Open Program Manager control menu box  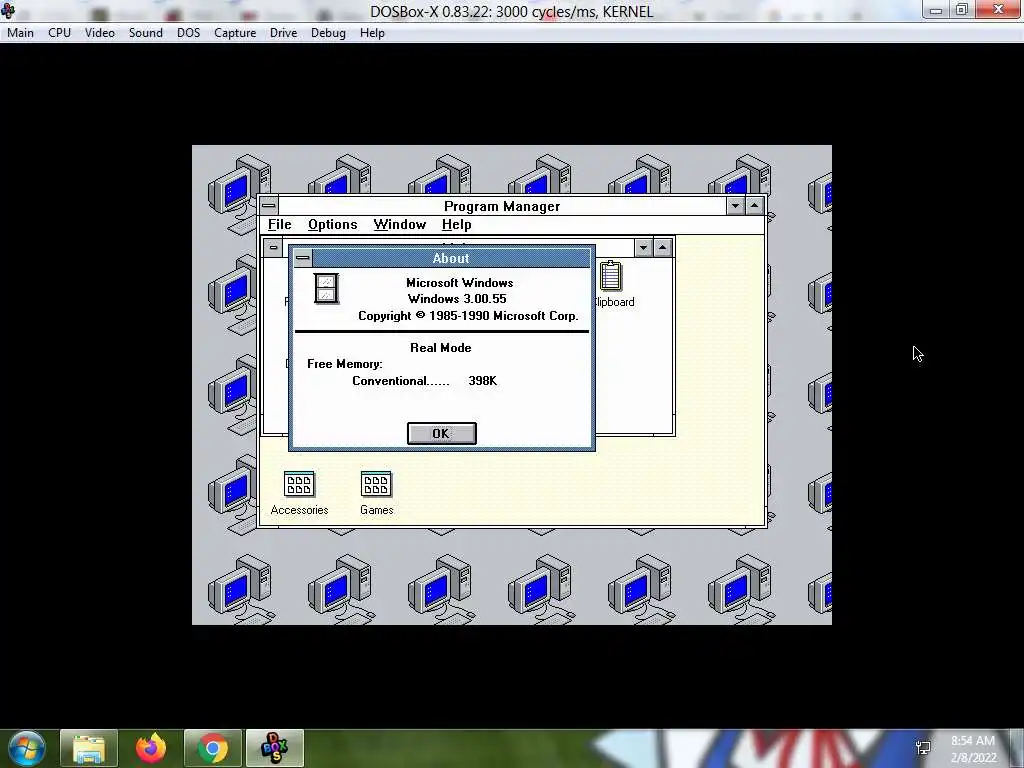[x=268, y=206]
